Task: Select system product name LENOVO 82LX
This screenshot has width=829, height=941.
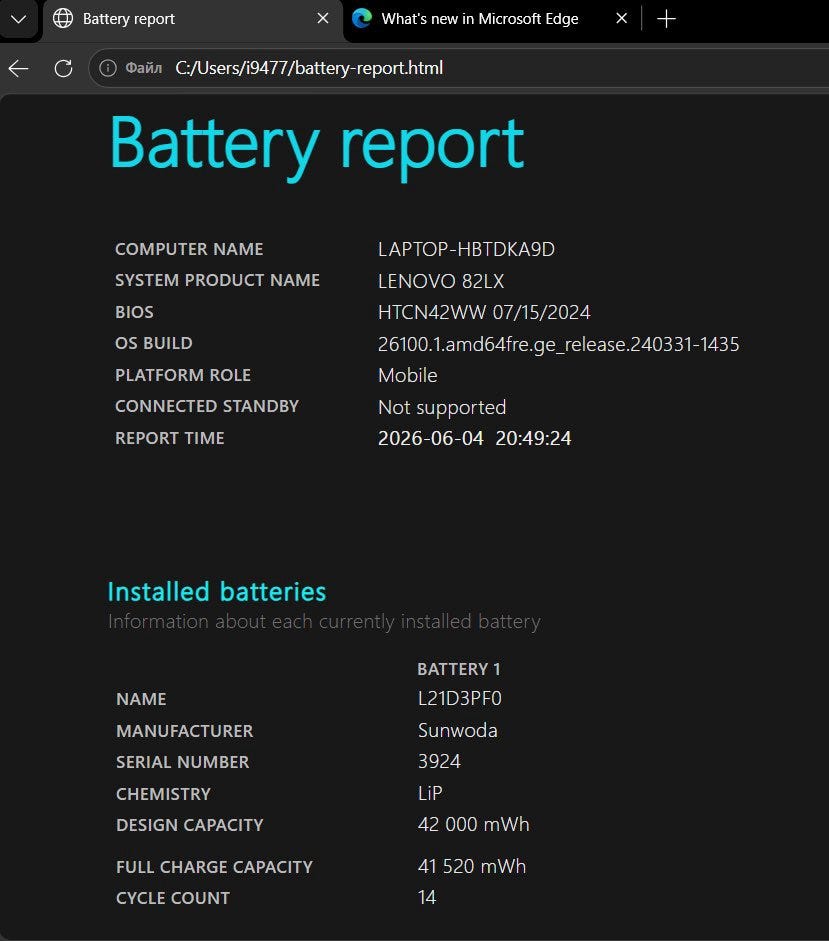Action: [441, 281]
